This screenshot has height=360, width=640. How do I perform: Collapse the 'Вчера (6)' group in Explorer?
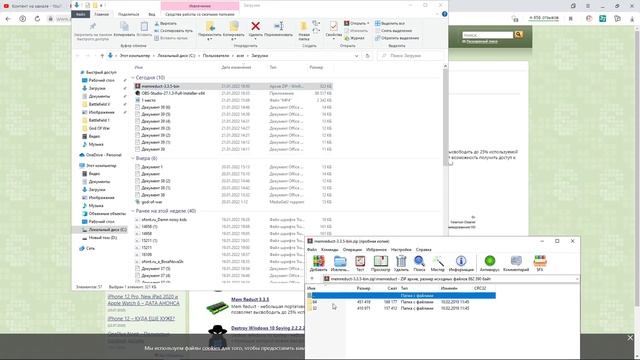point(133,158)
